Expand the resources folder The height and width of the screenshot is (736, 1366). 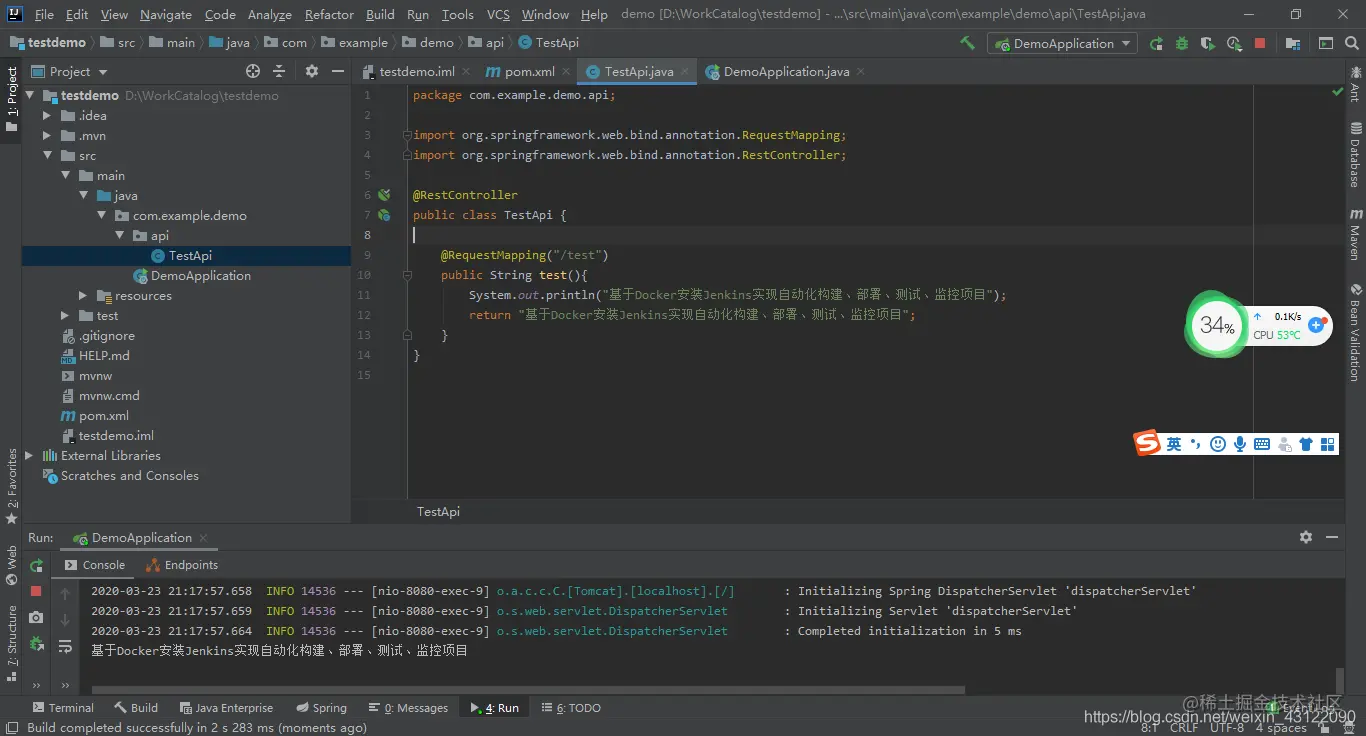click(x=83, y=296)
